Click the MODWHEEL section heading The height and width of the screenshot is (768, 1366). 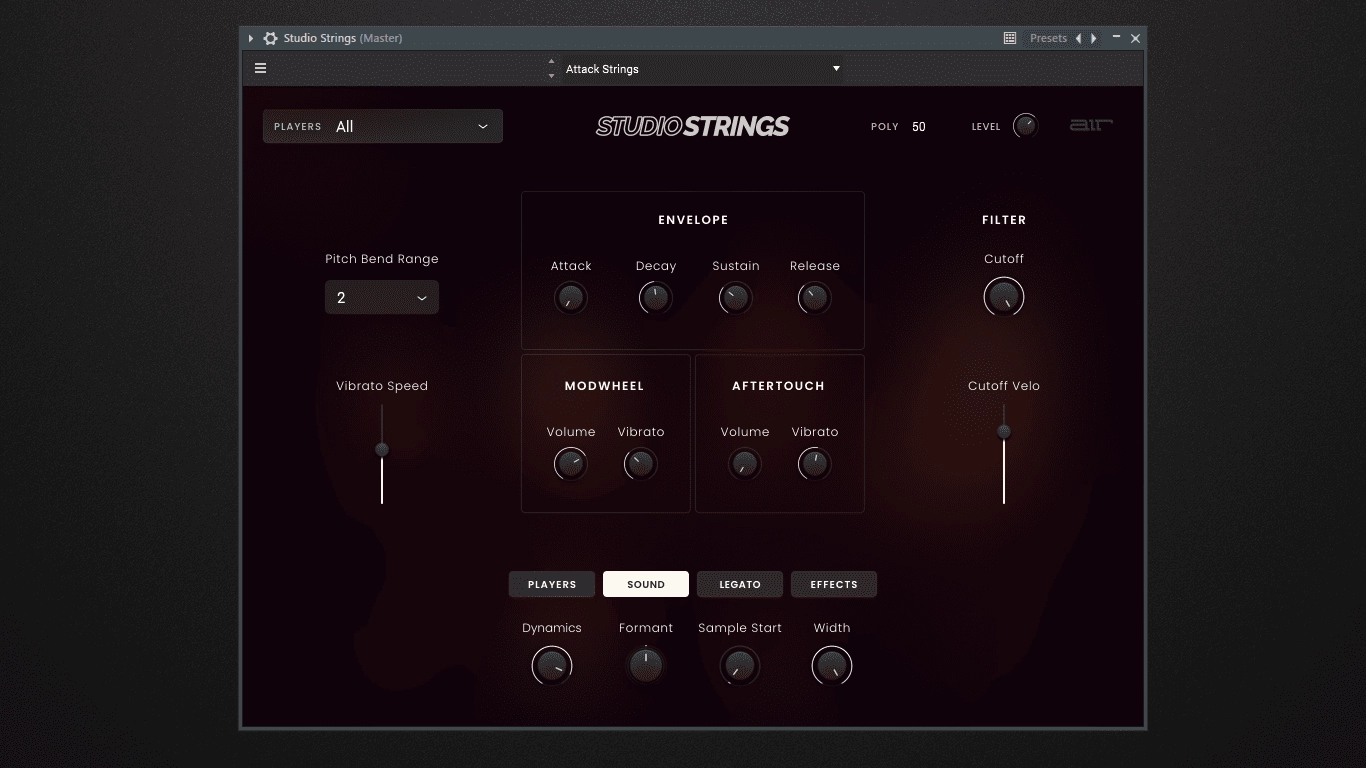(x=604, y=386)
